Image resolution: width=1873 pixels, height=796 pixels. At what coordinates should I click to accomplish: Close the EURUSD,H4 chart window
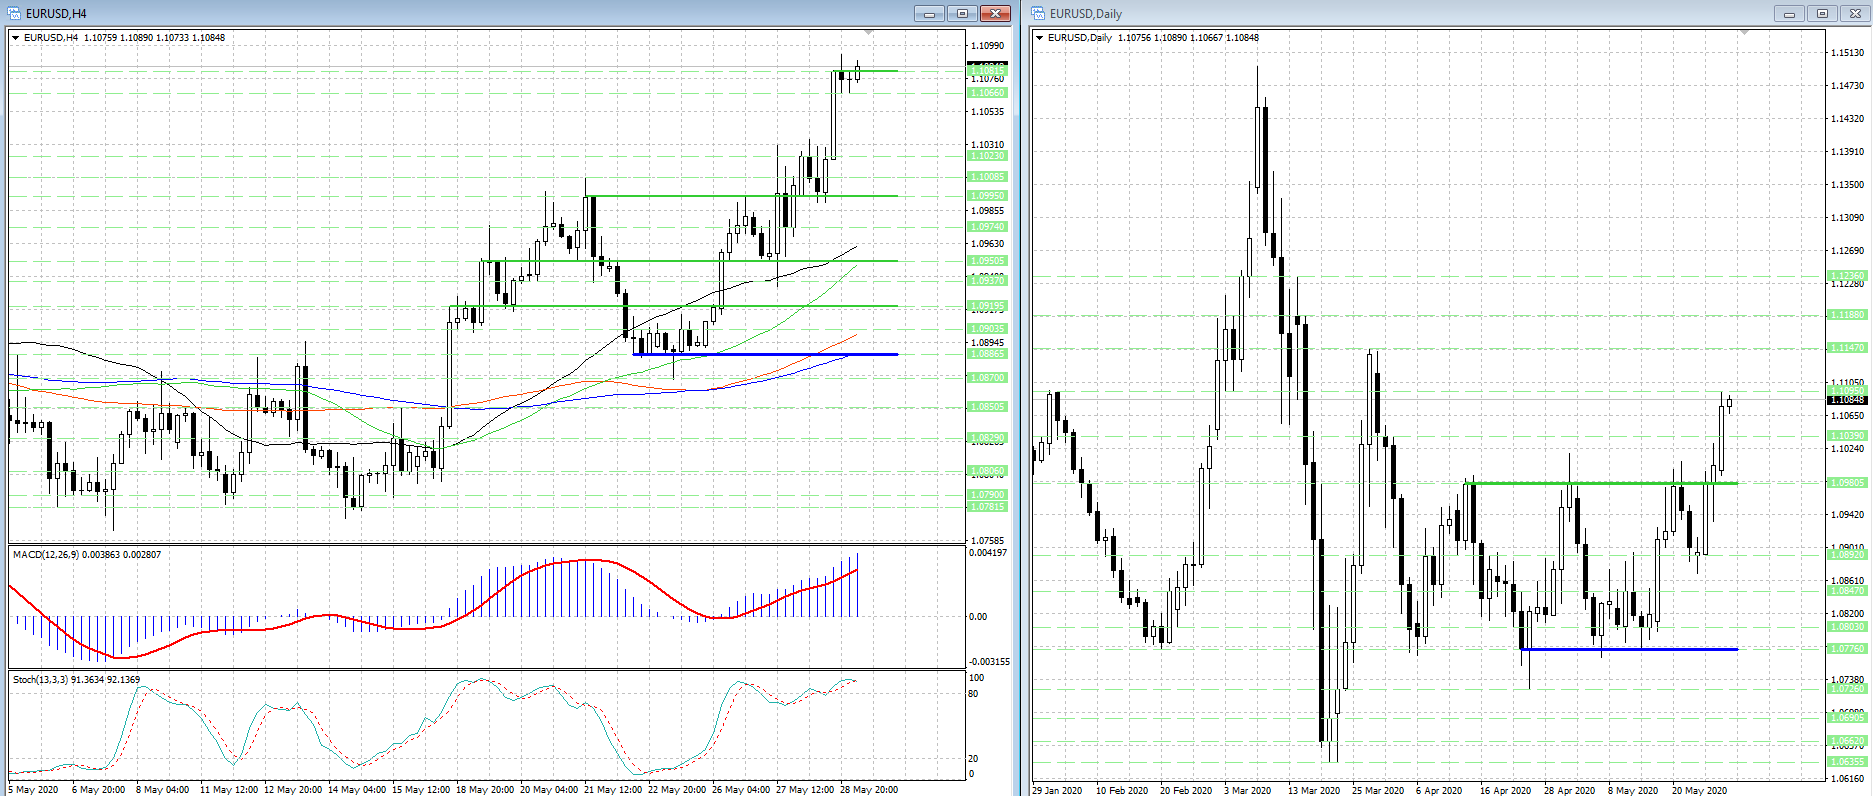tap(995, 13)
